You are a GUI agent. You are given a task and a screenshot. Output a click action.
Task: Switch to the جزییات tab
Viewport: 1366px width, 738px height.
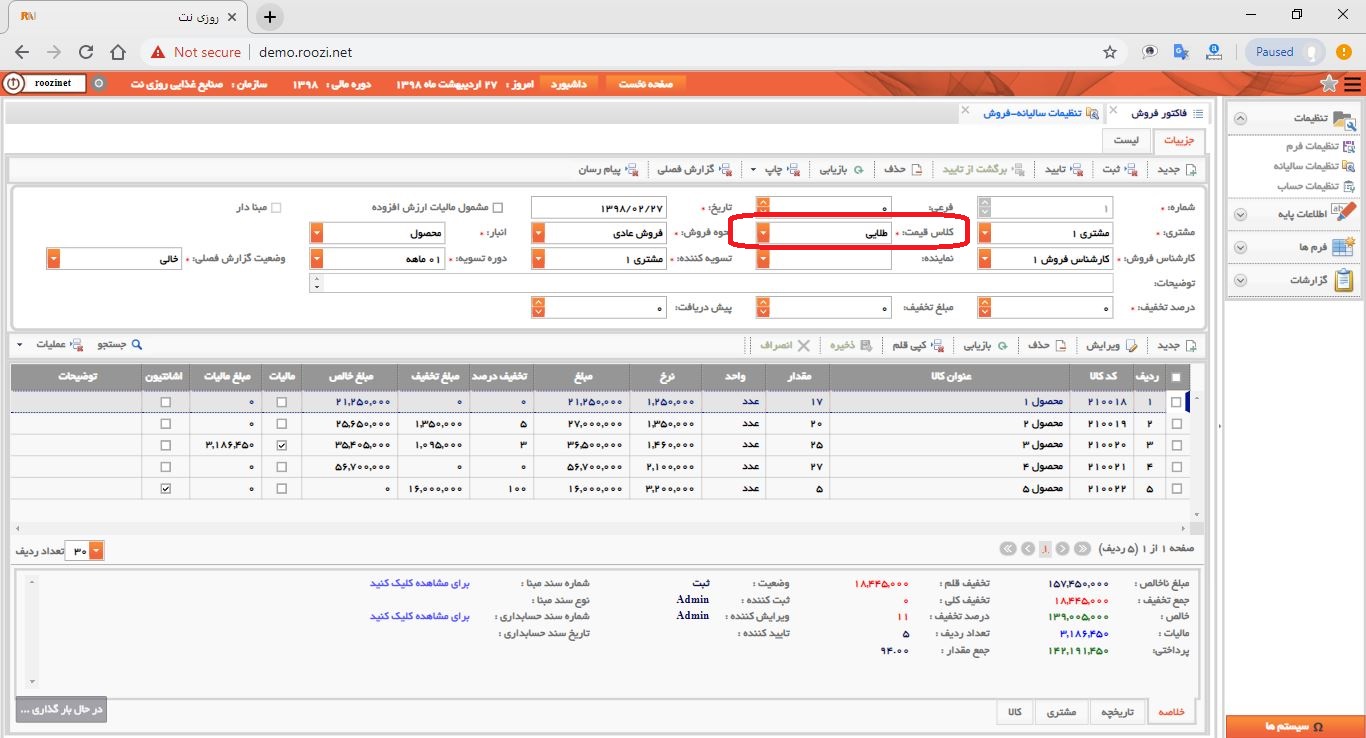pos(1180,141)
